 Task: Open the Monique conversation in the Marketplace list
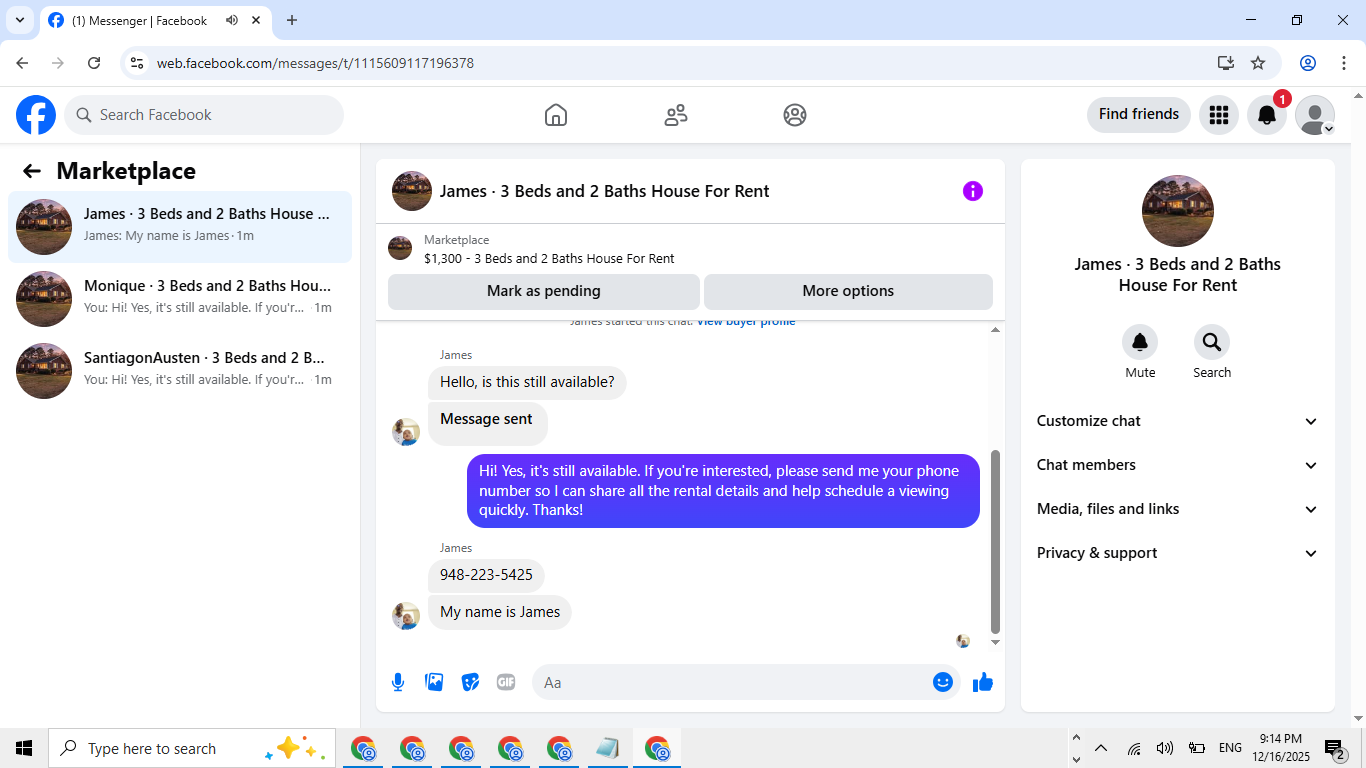[x=180, y=299]
